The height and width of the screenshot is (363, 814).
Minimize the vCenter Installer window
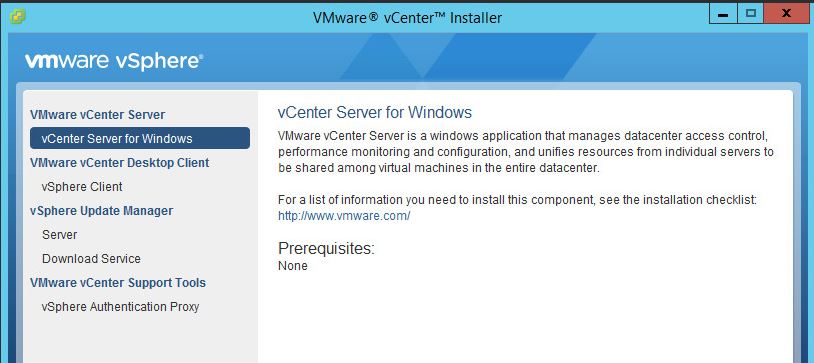click(x=723, y=14)
